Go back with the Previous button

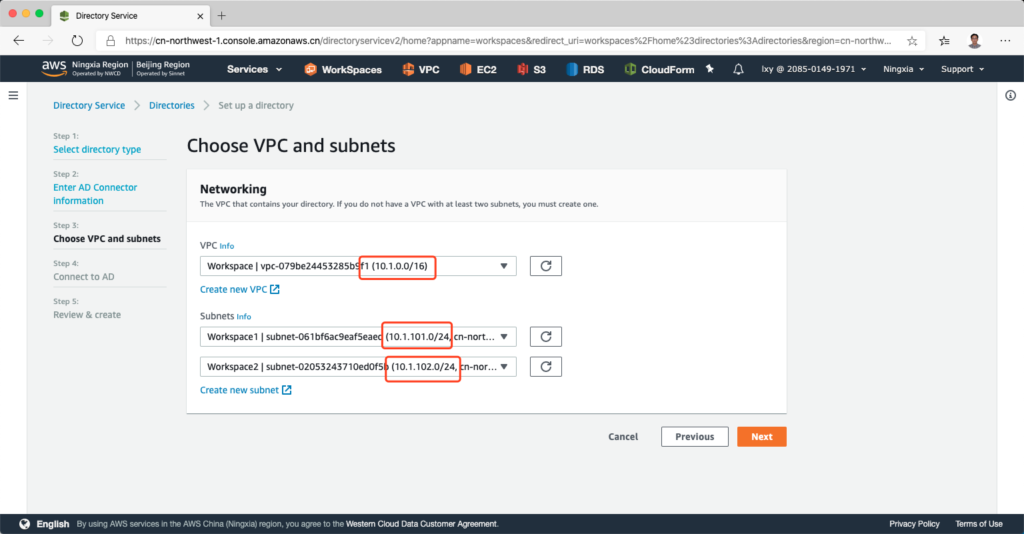pyautogui.click(x=694, y=437)
